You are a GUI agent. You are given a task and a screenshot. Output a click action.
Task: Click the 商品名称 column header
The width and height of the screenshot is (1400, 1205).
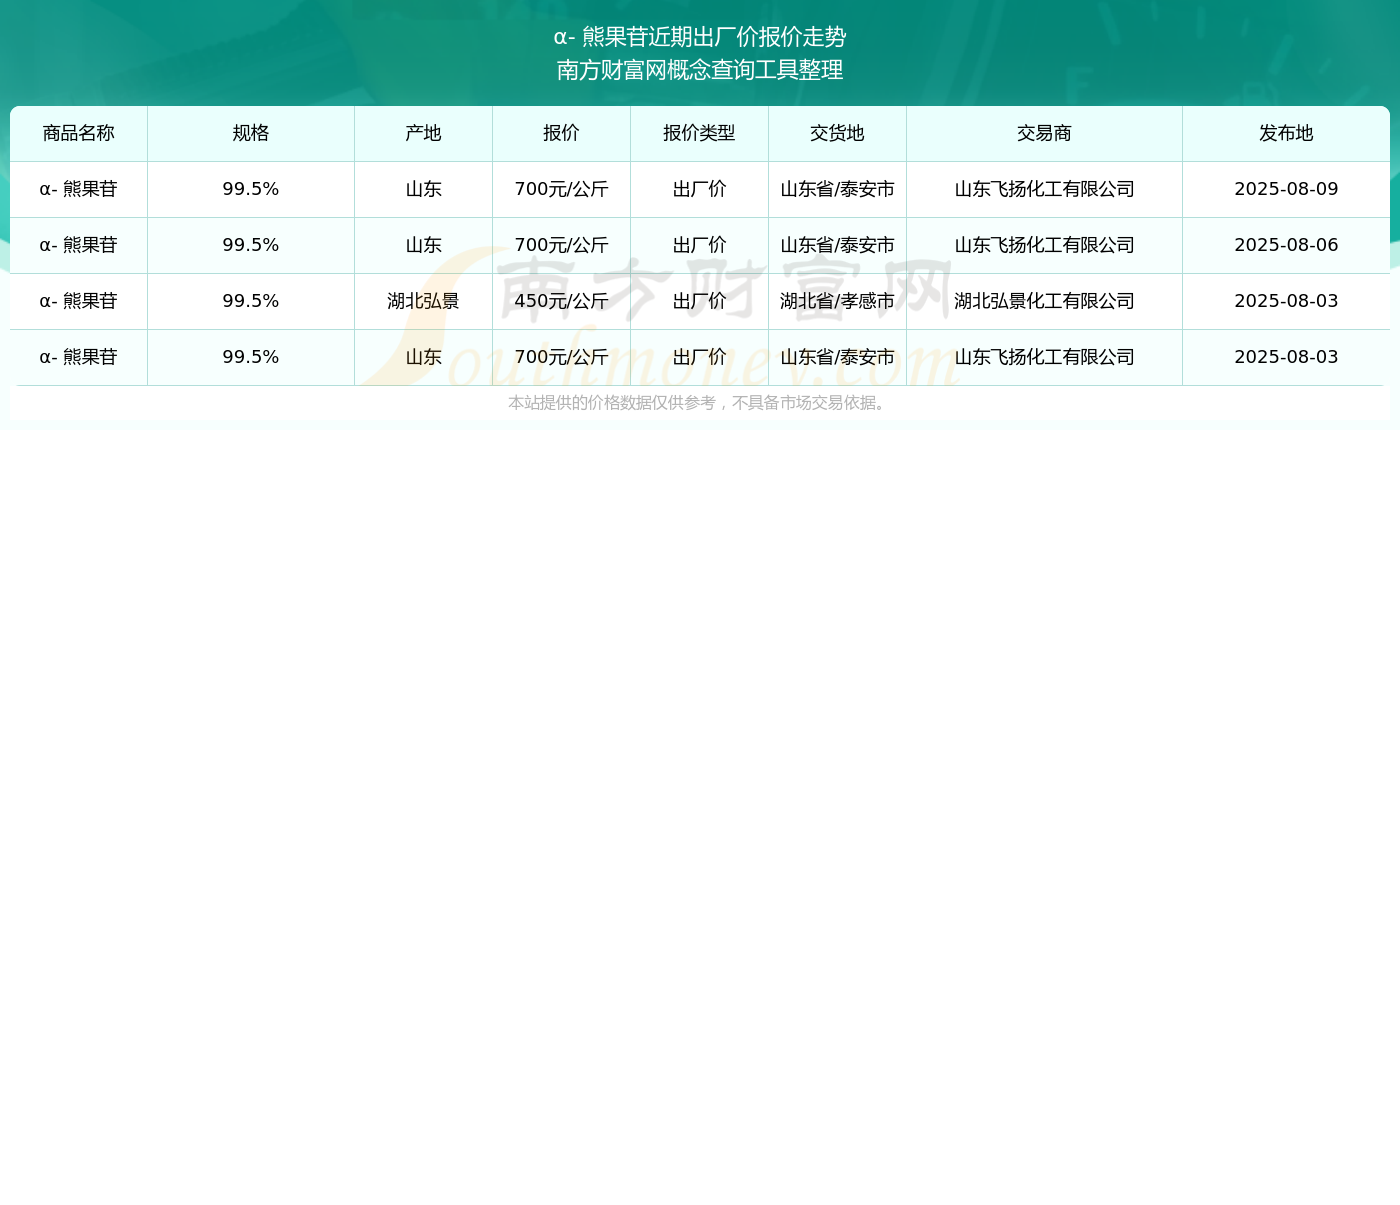(x=79, y=133)
